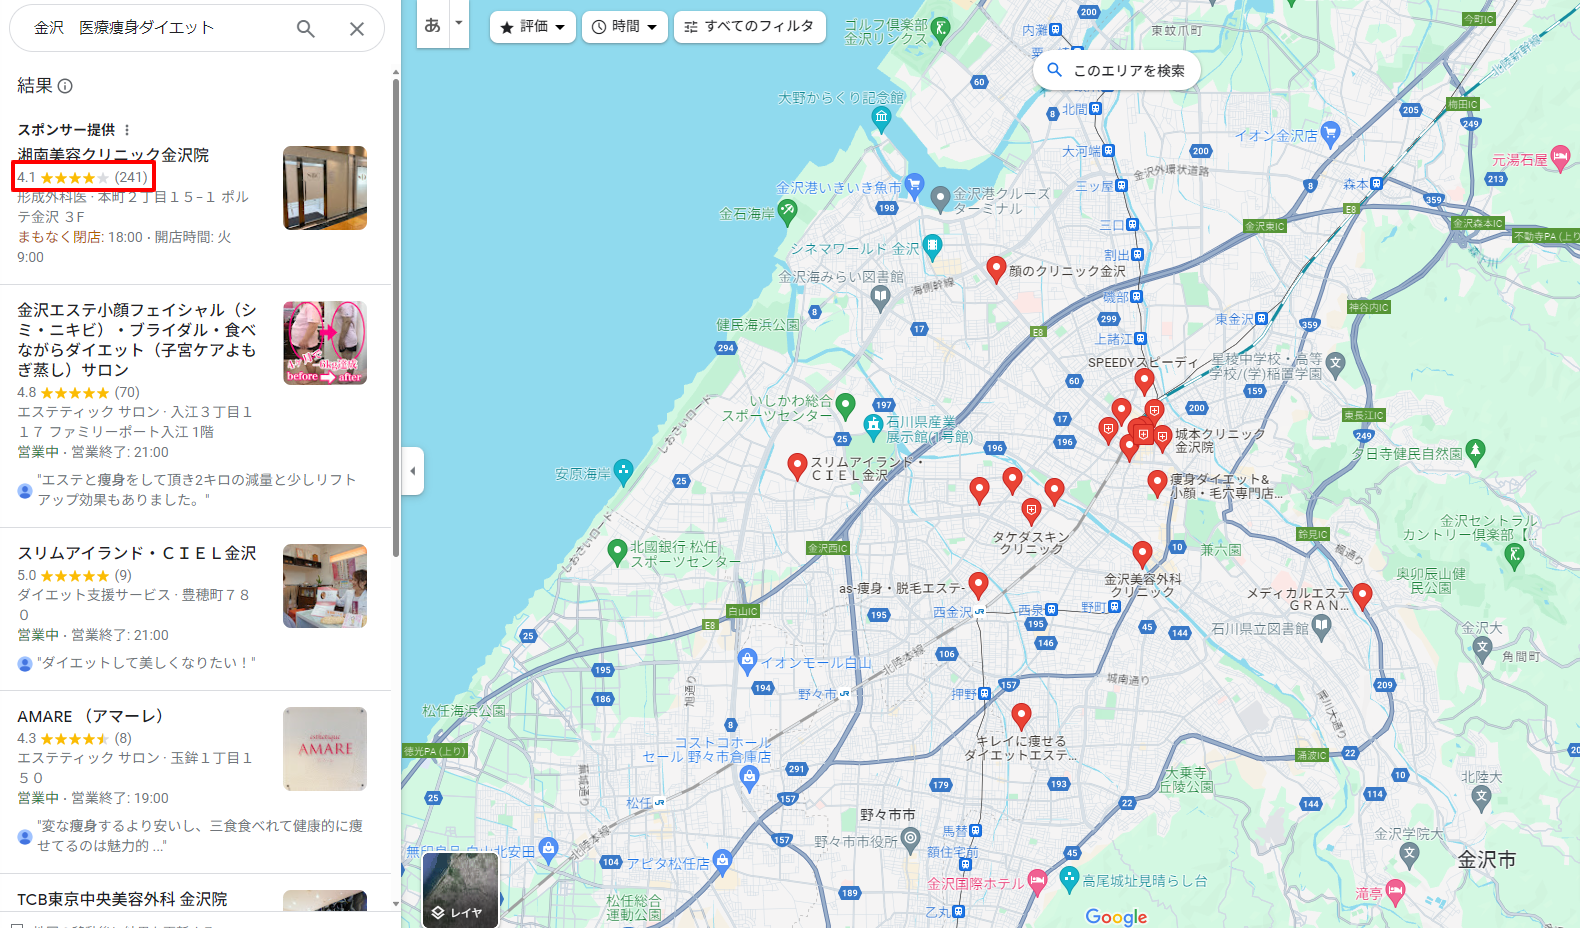Click the 滝亭 lodging icon
This screenshot has width=1580, height=928.
click(1395, 890)
